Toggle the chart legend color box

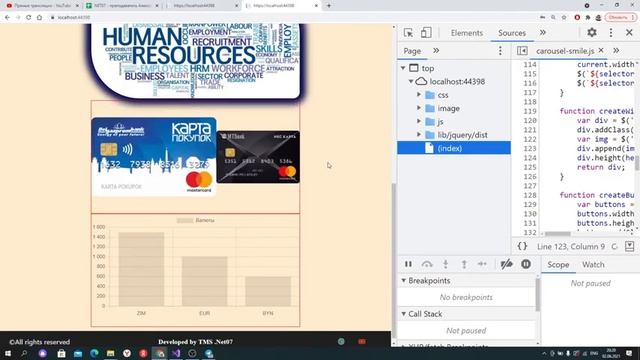(185, 220)
